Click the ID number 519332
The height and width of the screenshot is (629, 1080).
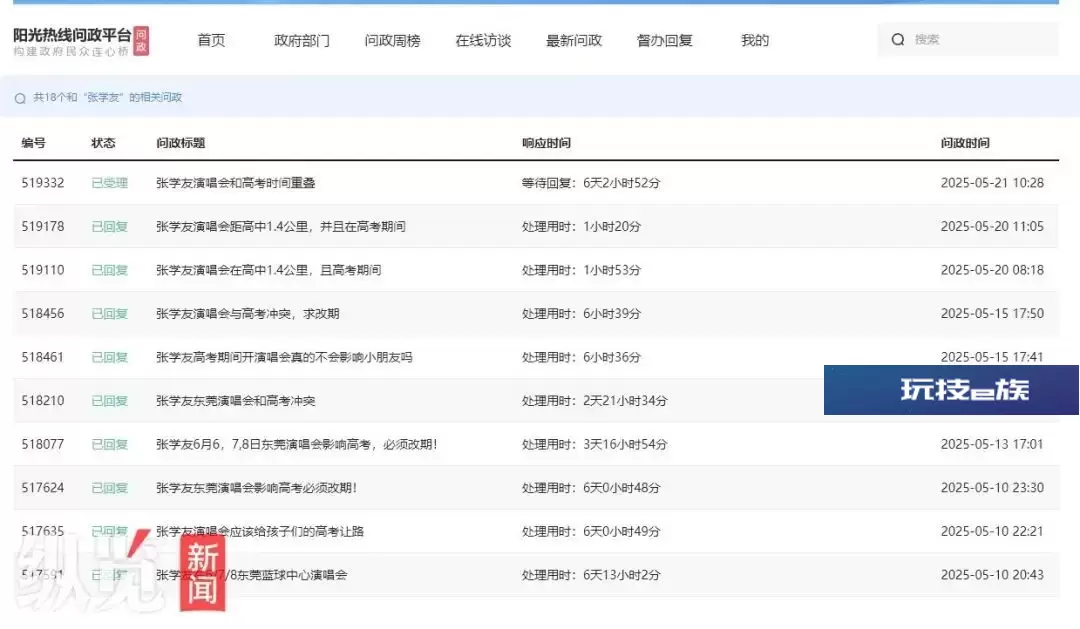coord(43,183)
